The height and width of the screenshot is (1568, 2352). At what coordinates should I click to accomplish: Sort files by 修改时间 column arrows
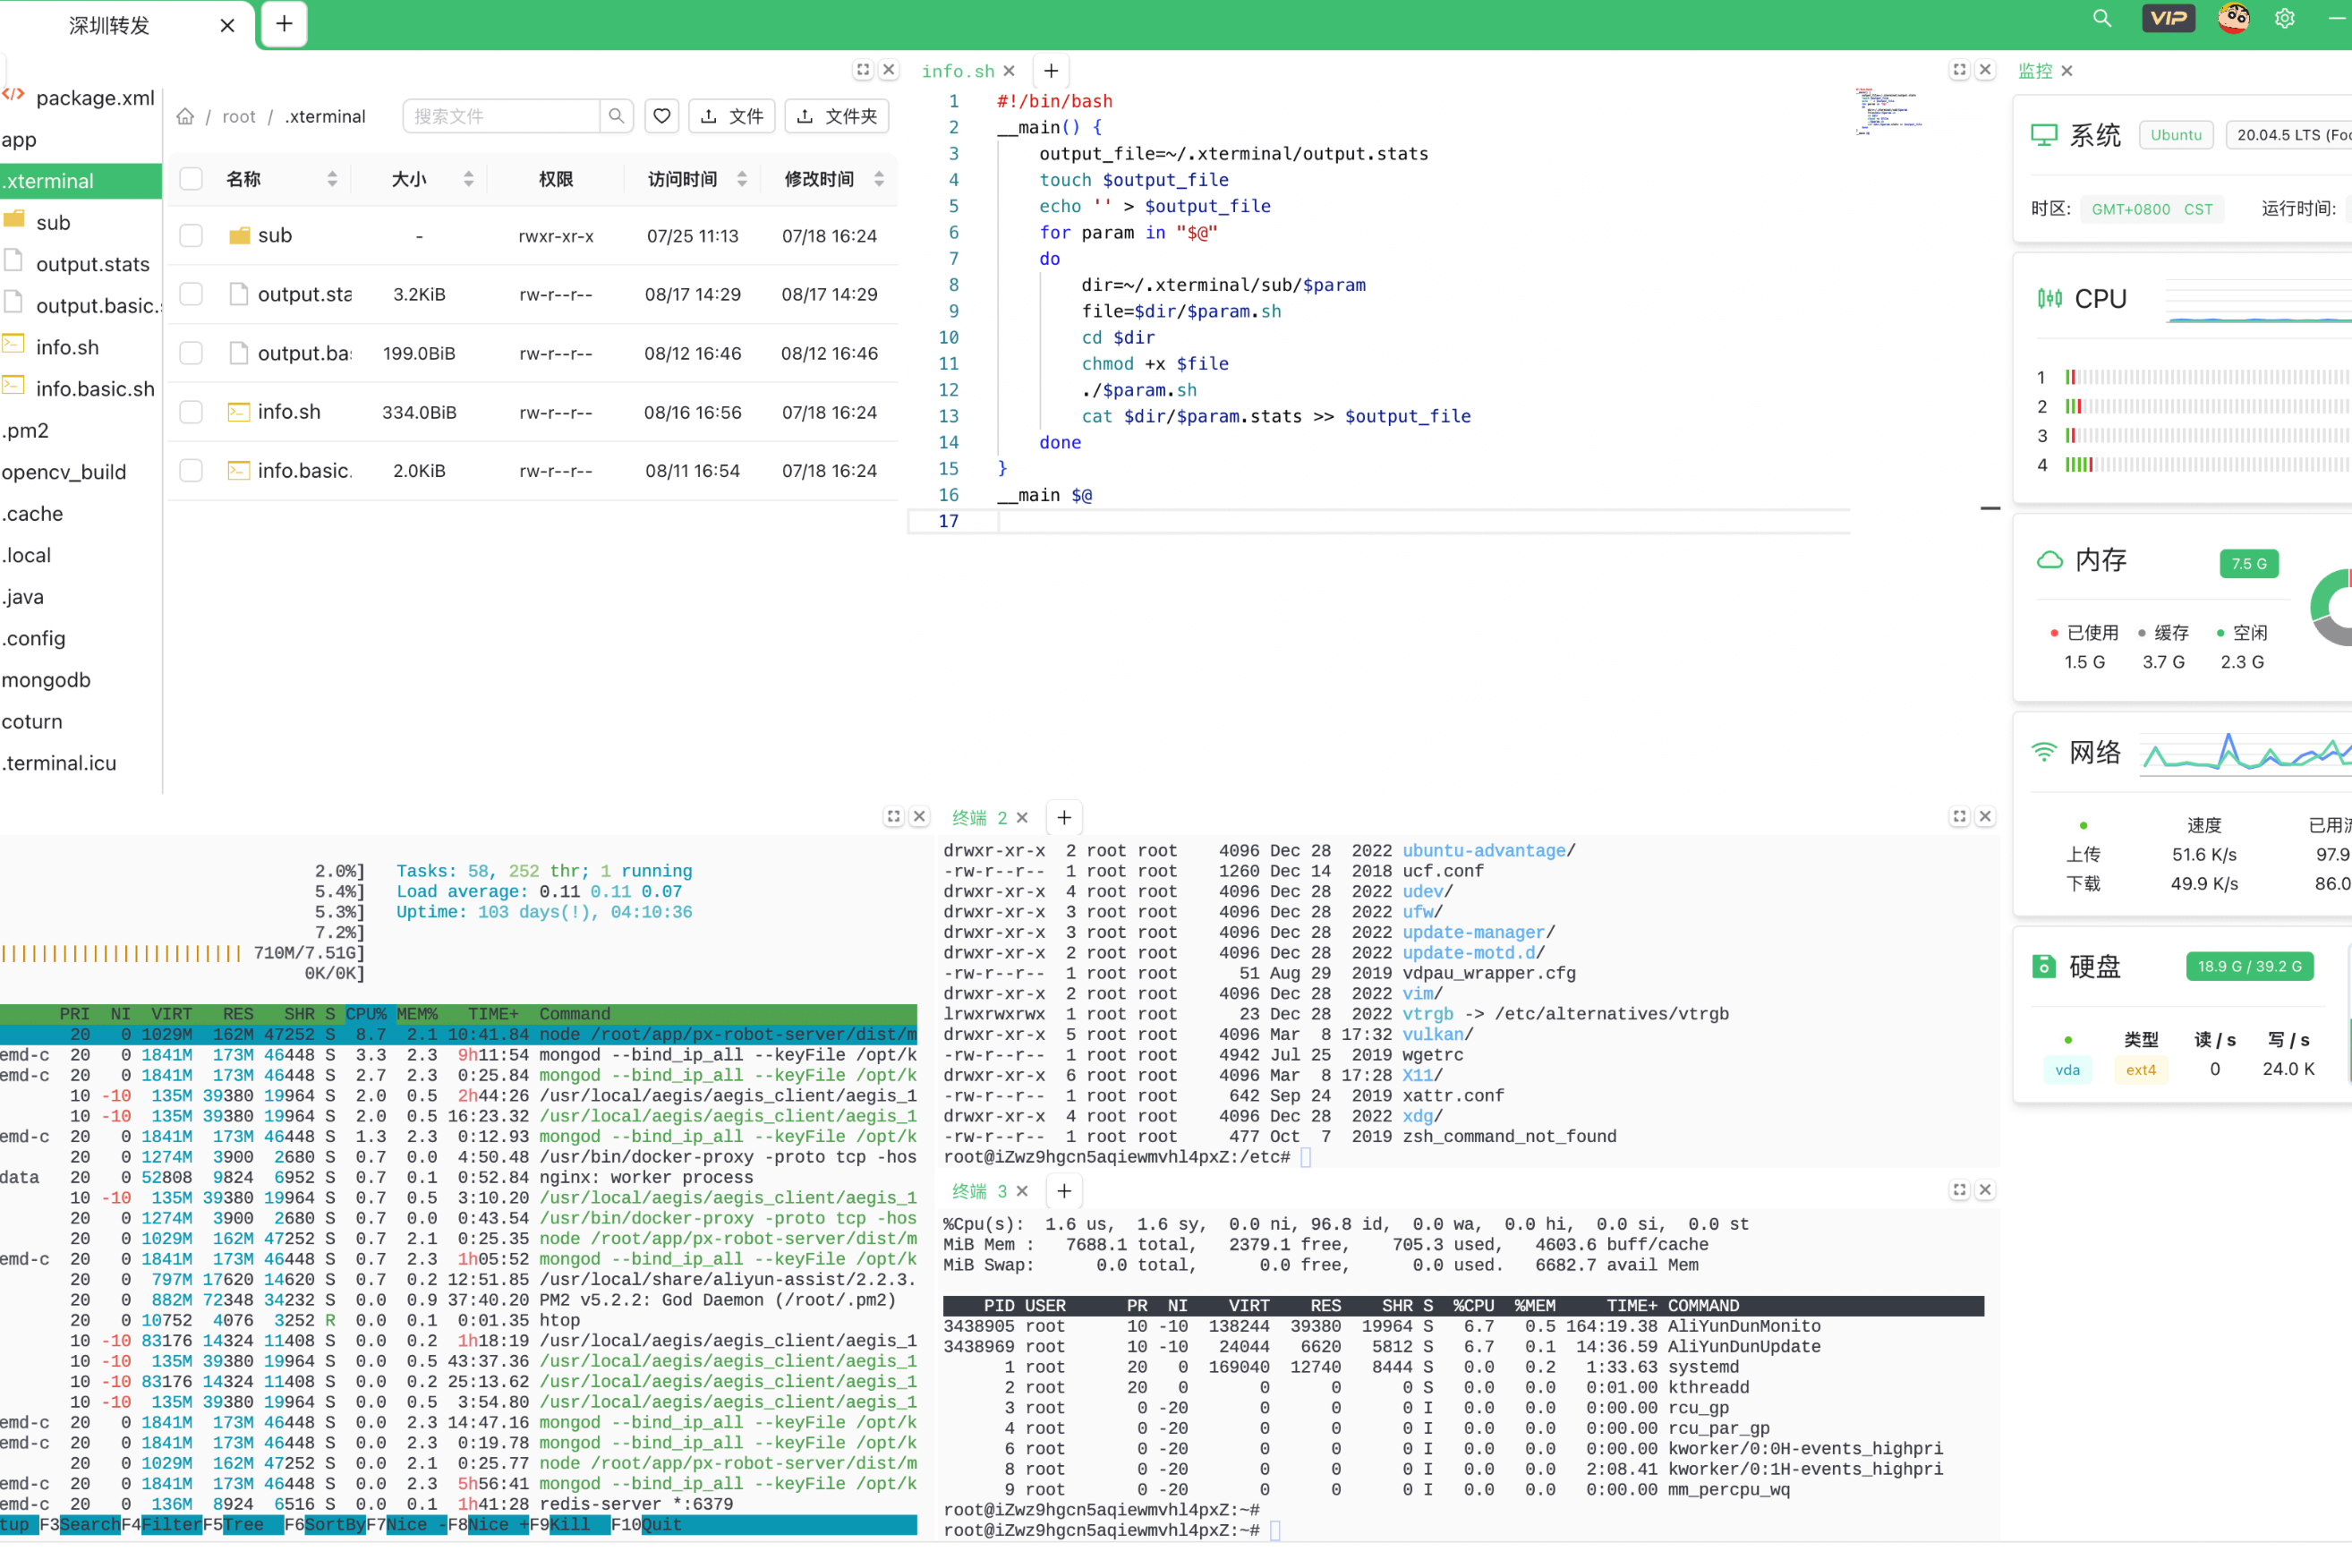[x=879, y=179]
